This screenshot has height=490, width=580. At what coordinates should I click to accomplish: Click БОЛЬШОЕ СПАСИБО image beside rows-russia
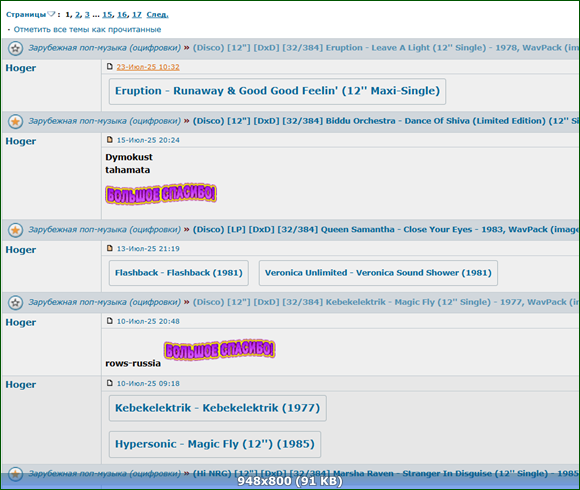[220, 350]
